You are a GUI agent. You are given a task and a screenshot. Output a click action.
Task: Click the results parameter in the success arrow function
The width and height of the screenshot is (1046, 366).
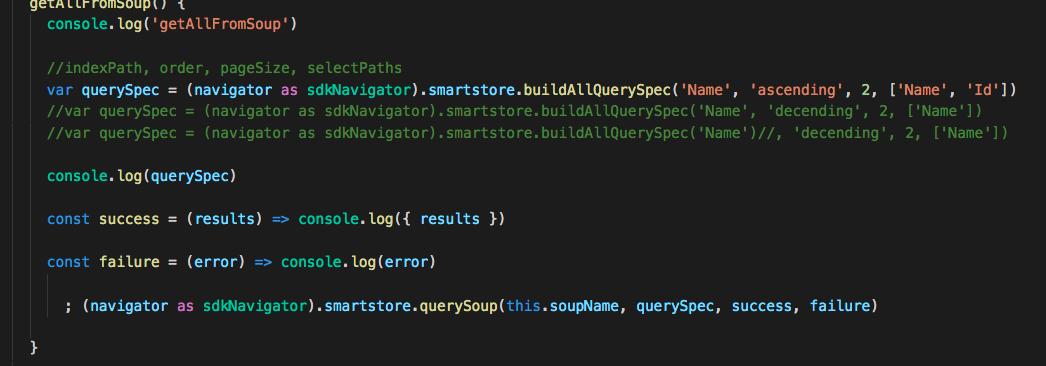tap(219, 219)
